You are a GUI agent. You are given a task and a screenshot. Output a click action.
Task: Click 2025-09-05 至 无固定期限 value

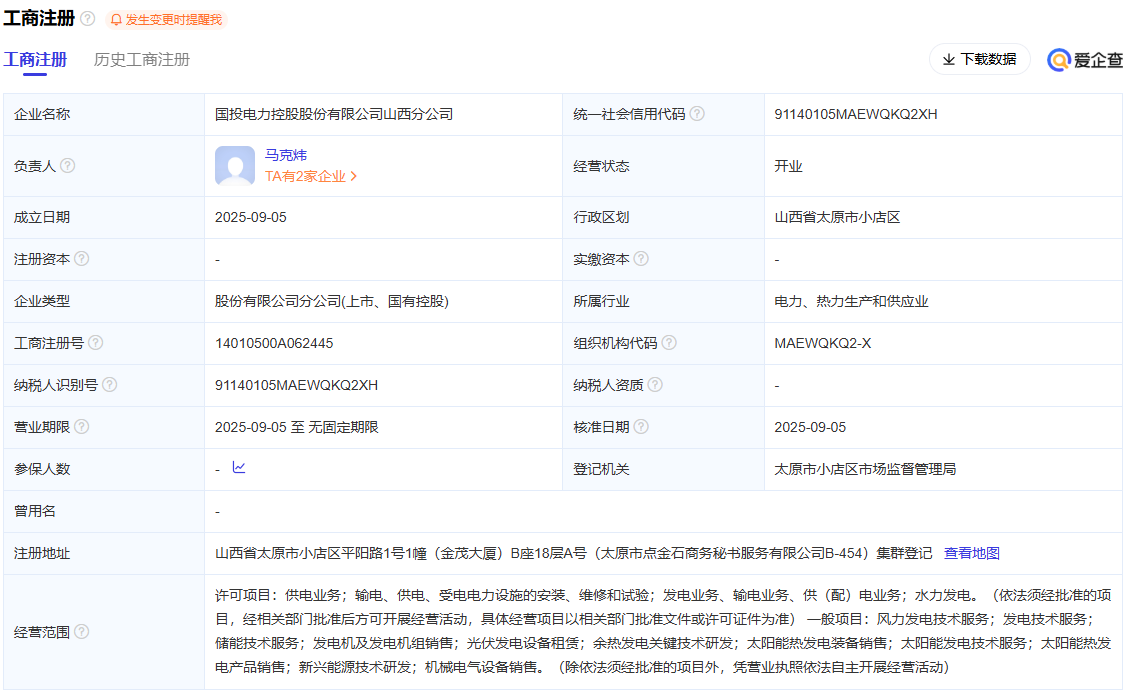tap(297, 427)
